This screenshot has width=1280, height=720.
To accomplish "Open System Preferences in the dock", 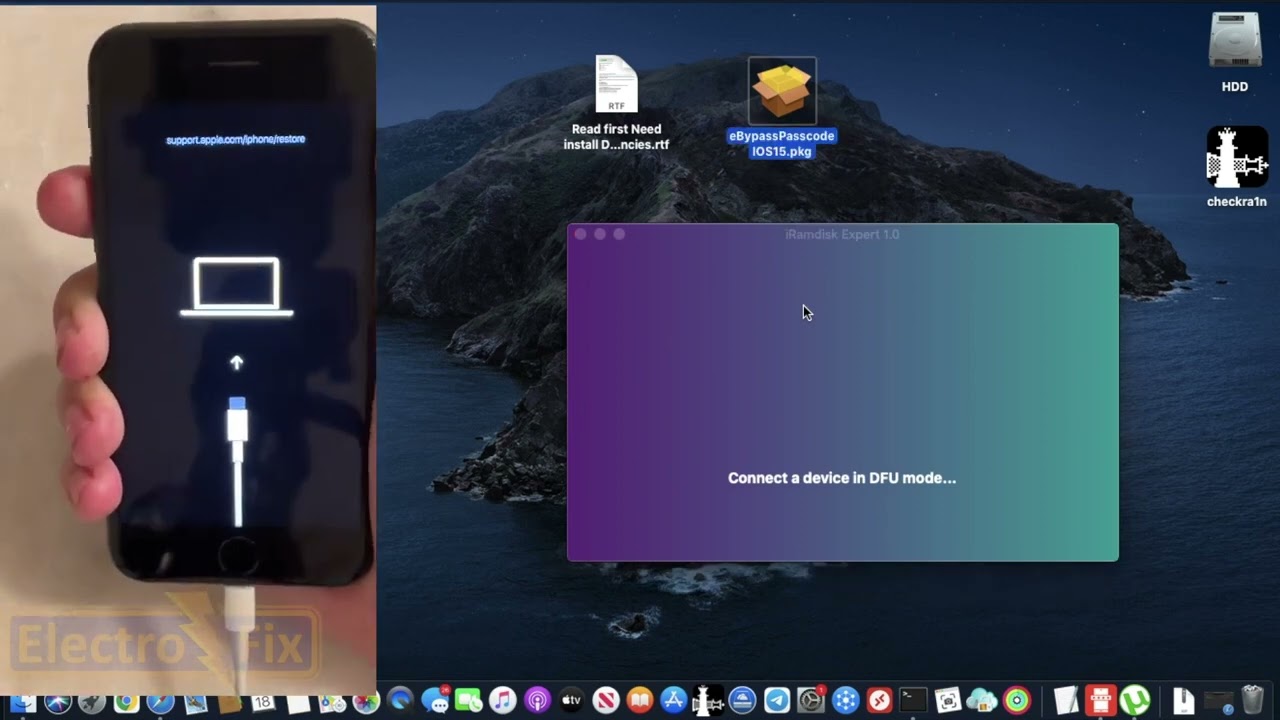I will (x=811, y=701).
